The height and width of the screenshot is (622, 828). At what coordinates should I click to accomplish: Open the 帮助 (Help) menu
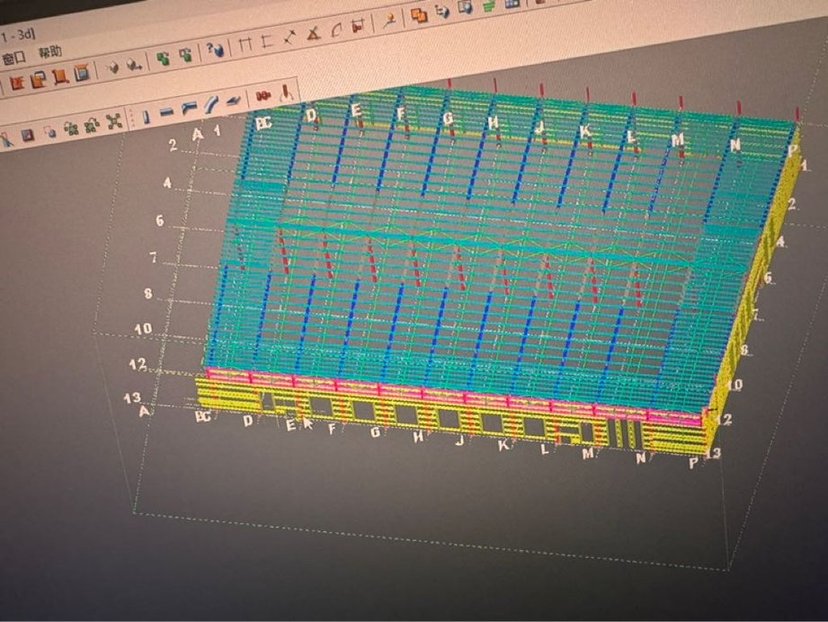click(50, 52)
